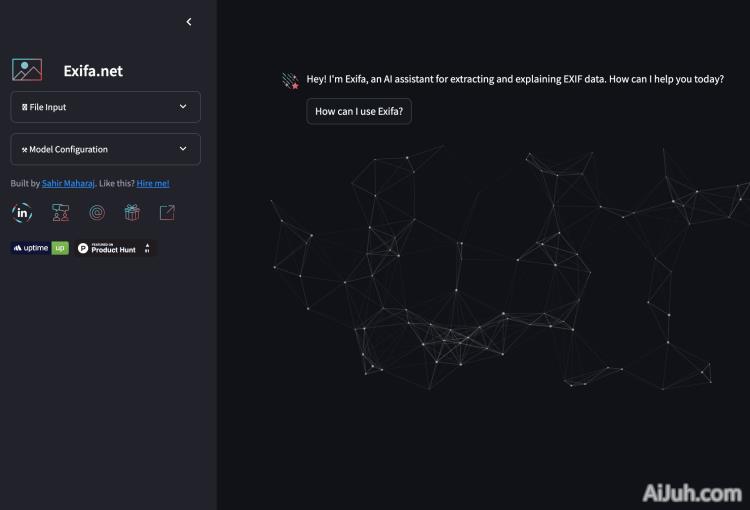Click the File Input chevron arrow
This screenshot has width=750, height=510.
(x=183, y=107)
